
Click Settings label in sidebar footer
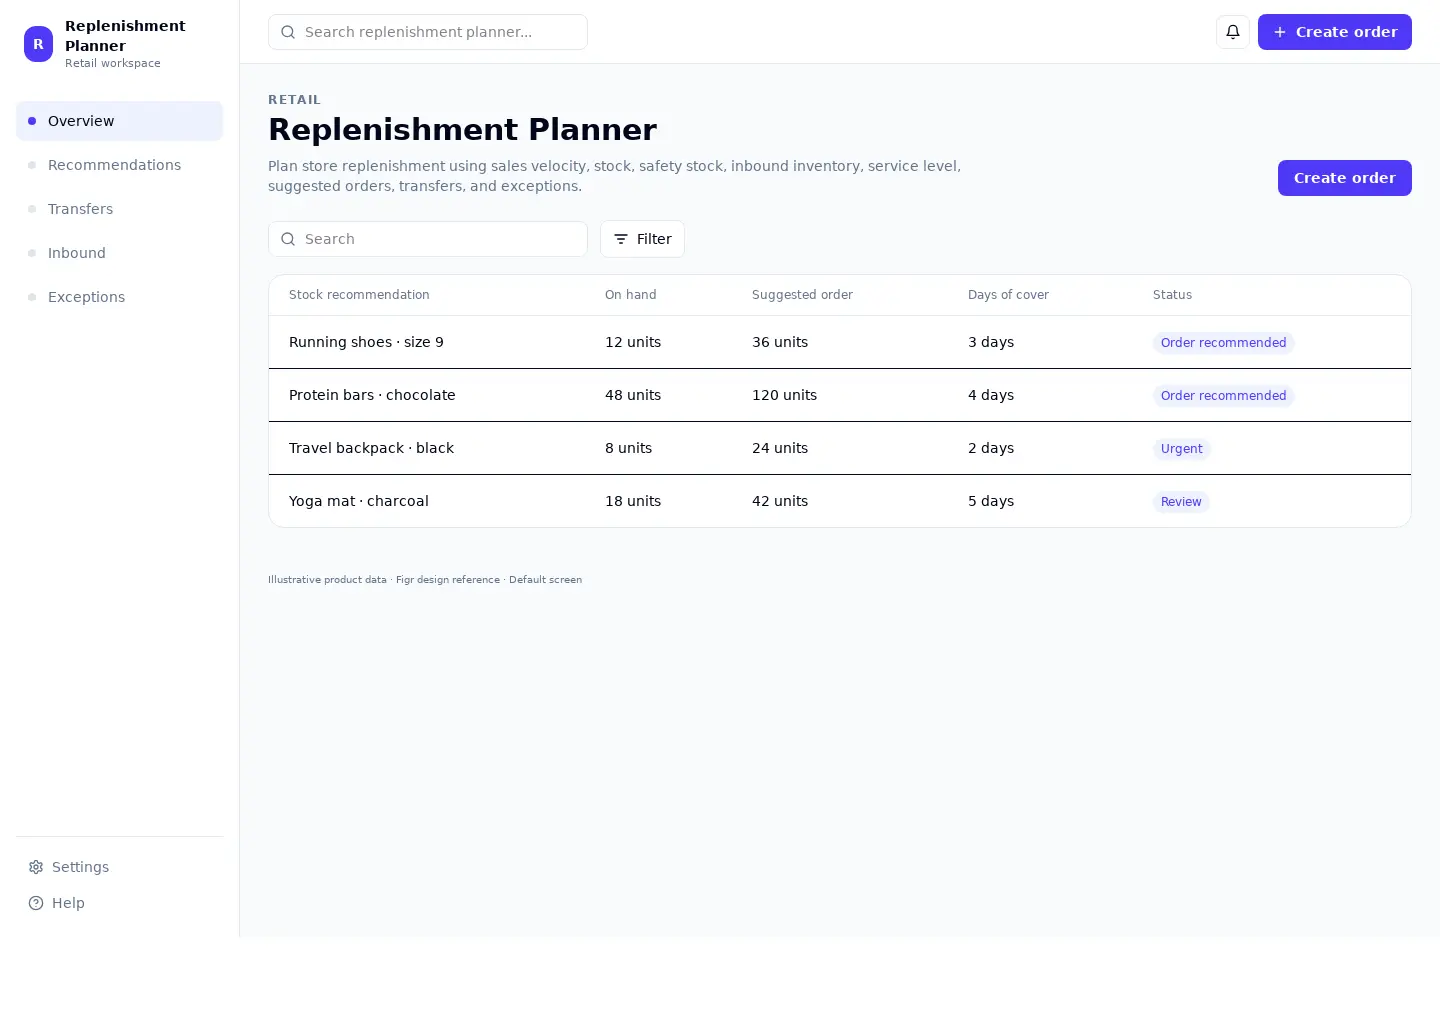[x=80, y=867]
